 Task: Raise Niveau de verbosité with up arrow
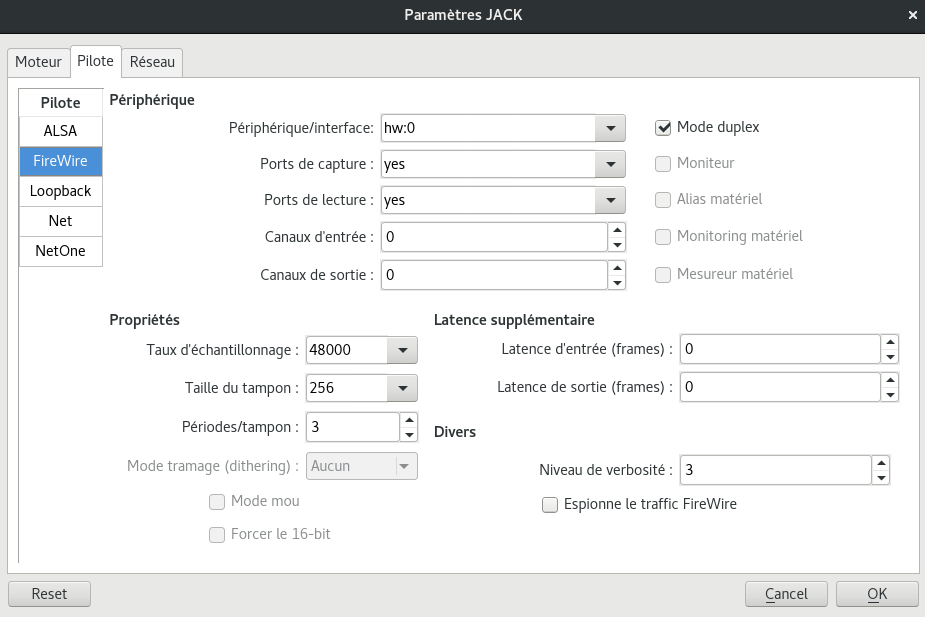(880, 462)
